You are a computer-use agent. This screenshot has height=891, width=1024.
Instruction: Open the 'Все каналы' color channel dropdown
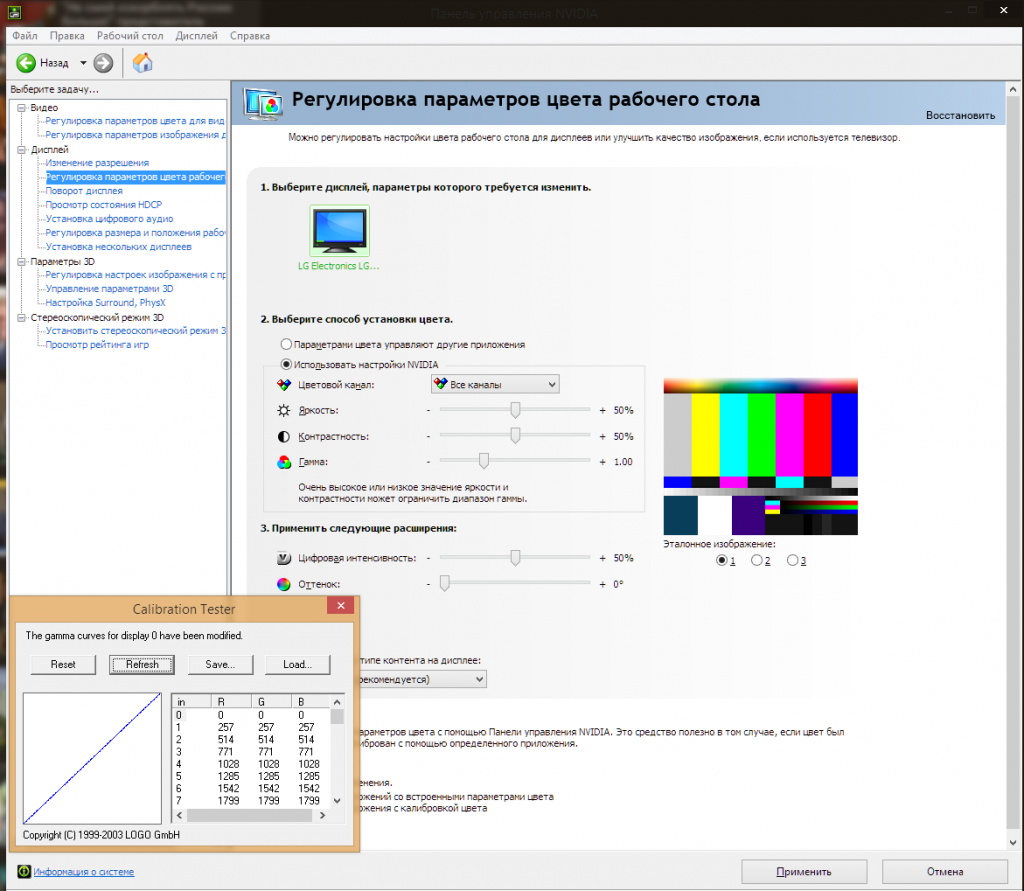point(494,384)
